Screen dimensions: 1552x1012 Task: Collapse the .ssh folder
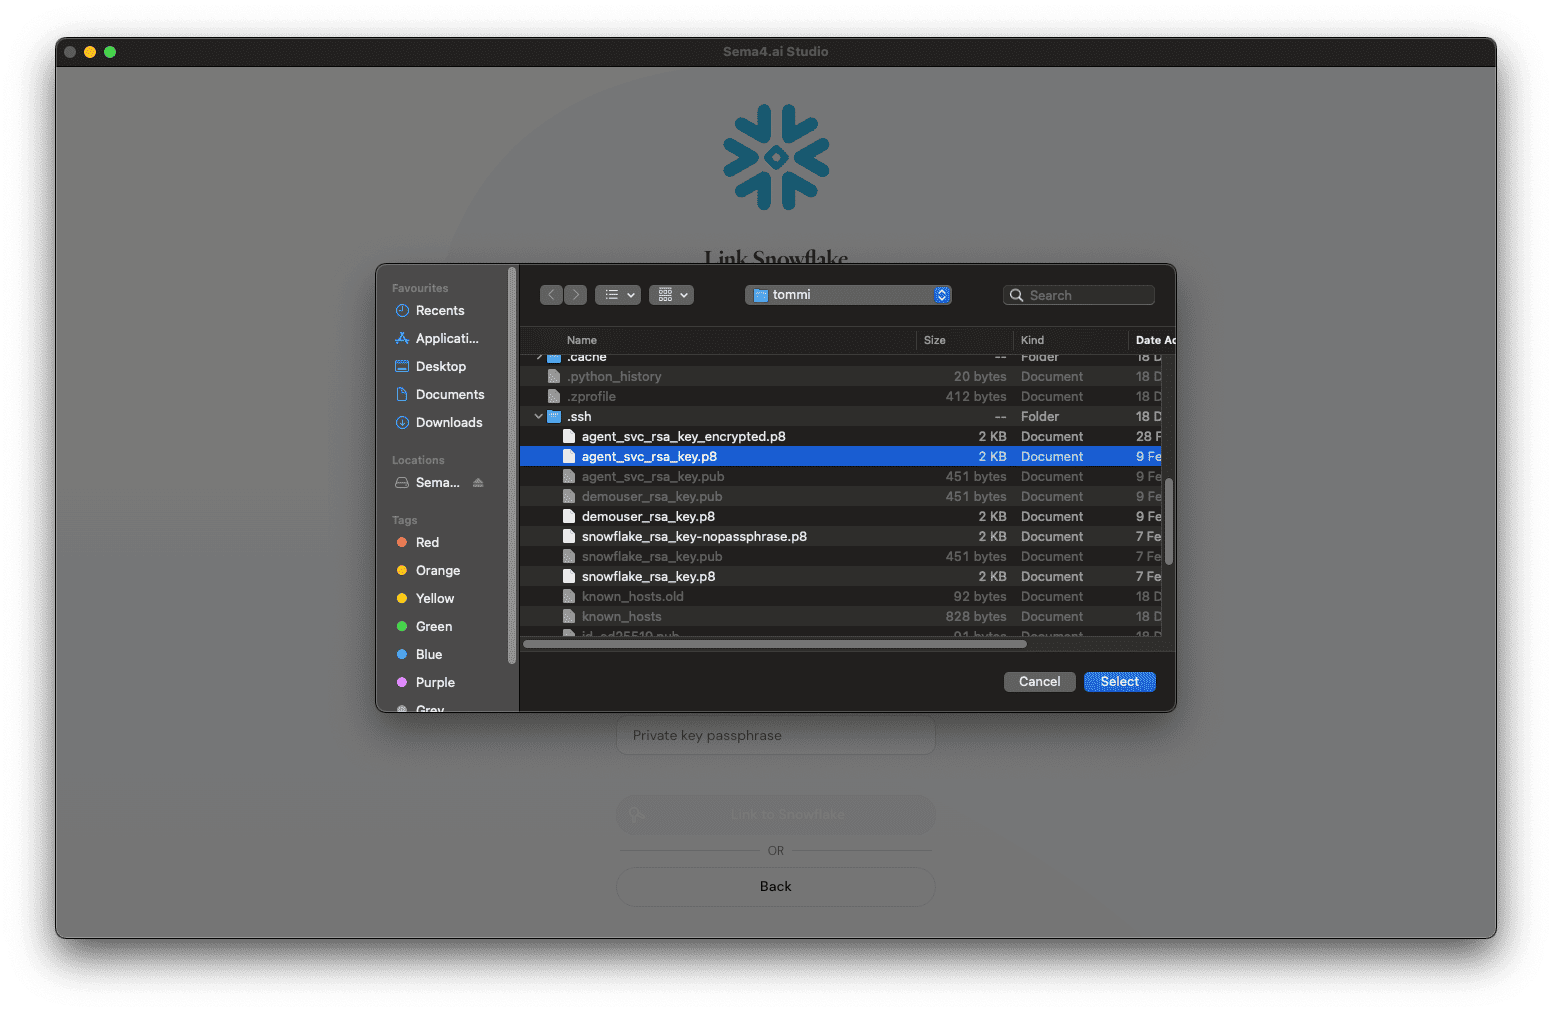tap(538, 416)
